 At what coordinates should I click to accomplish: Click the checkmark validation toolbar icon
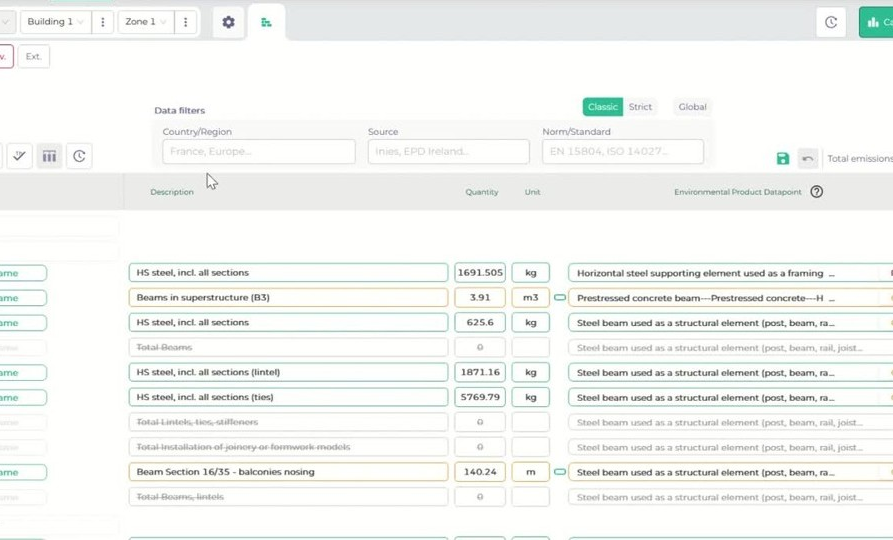[x=19, y=156]
